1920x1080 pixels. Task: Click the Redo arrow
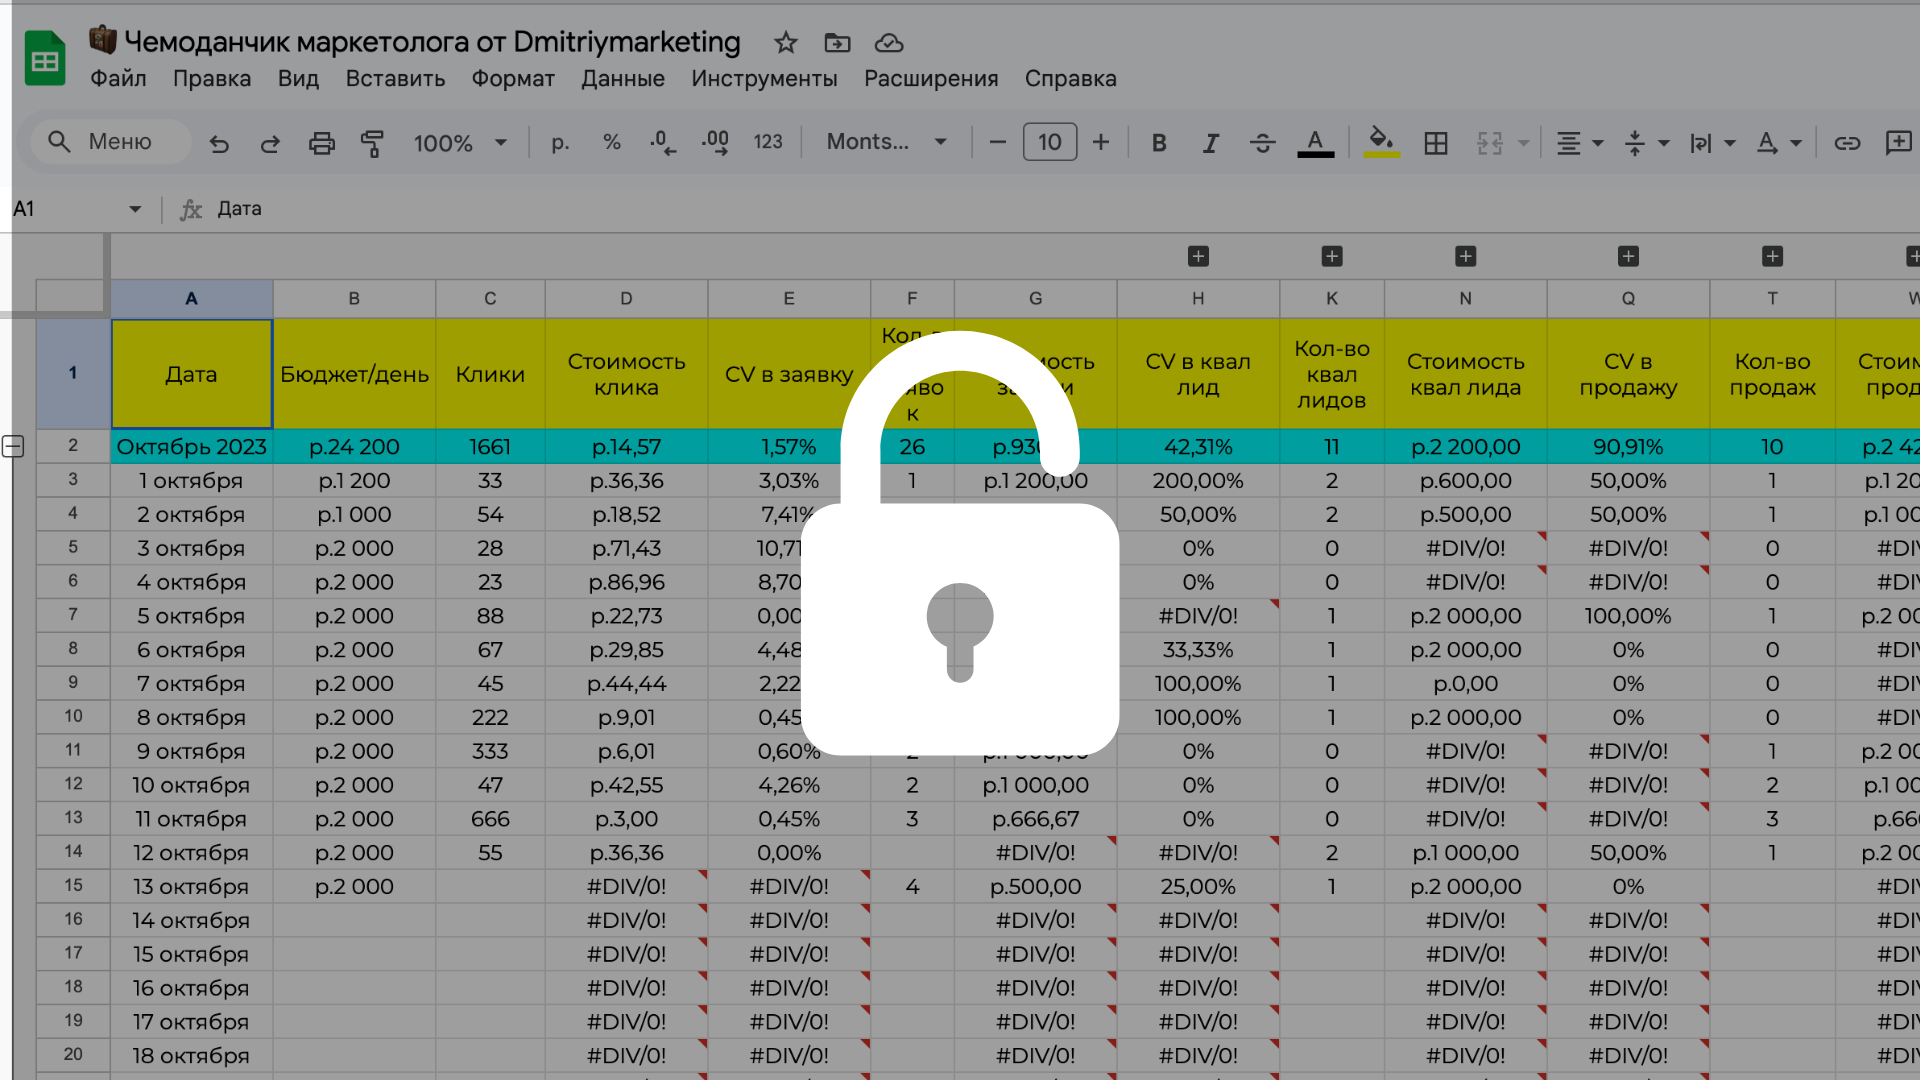(x=270, y=143)
